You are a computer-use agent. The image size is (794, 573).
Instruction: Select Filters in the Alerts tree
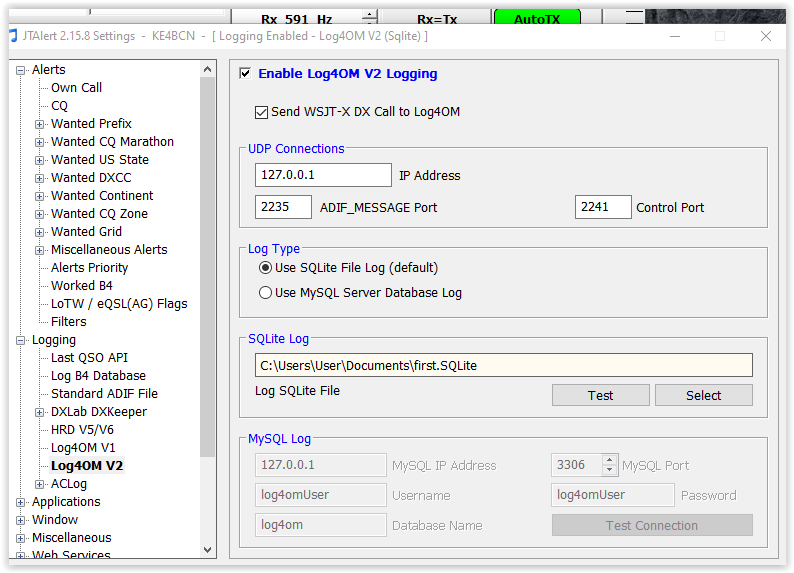pos(68,321)
